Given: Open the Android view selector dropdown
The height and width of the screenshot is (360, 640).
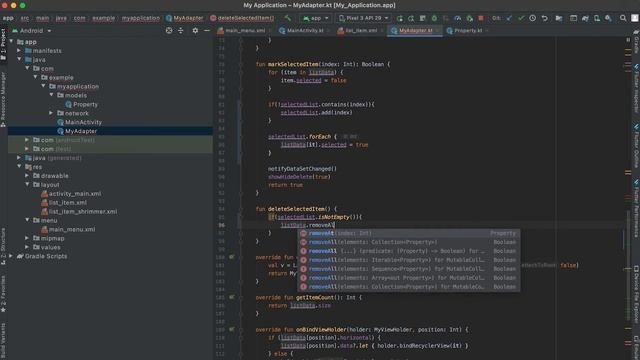Looking at the screenshot, I should (x=32, y=31).
